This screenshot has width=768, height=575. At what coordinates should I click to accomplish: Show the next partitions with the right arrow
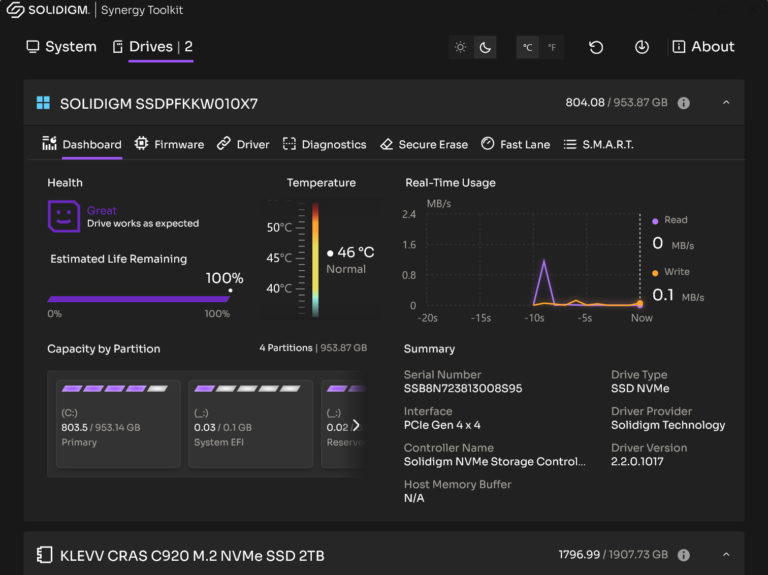coord(356,425)
